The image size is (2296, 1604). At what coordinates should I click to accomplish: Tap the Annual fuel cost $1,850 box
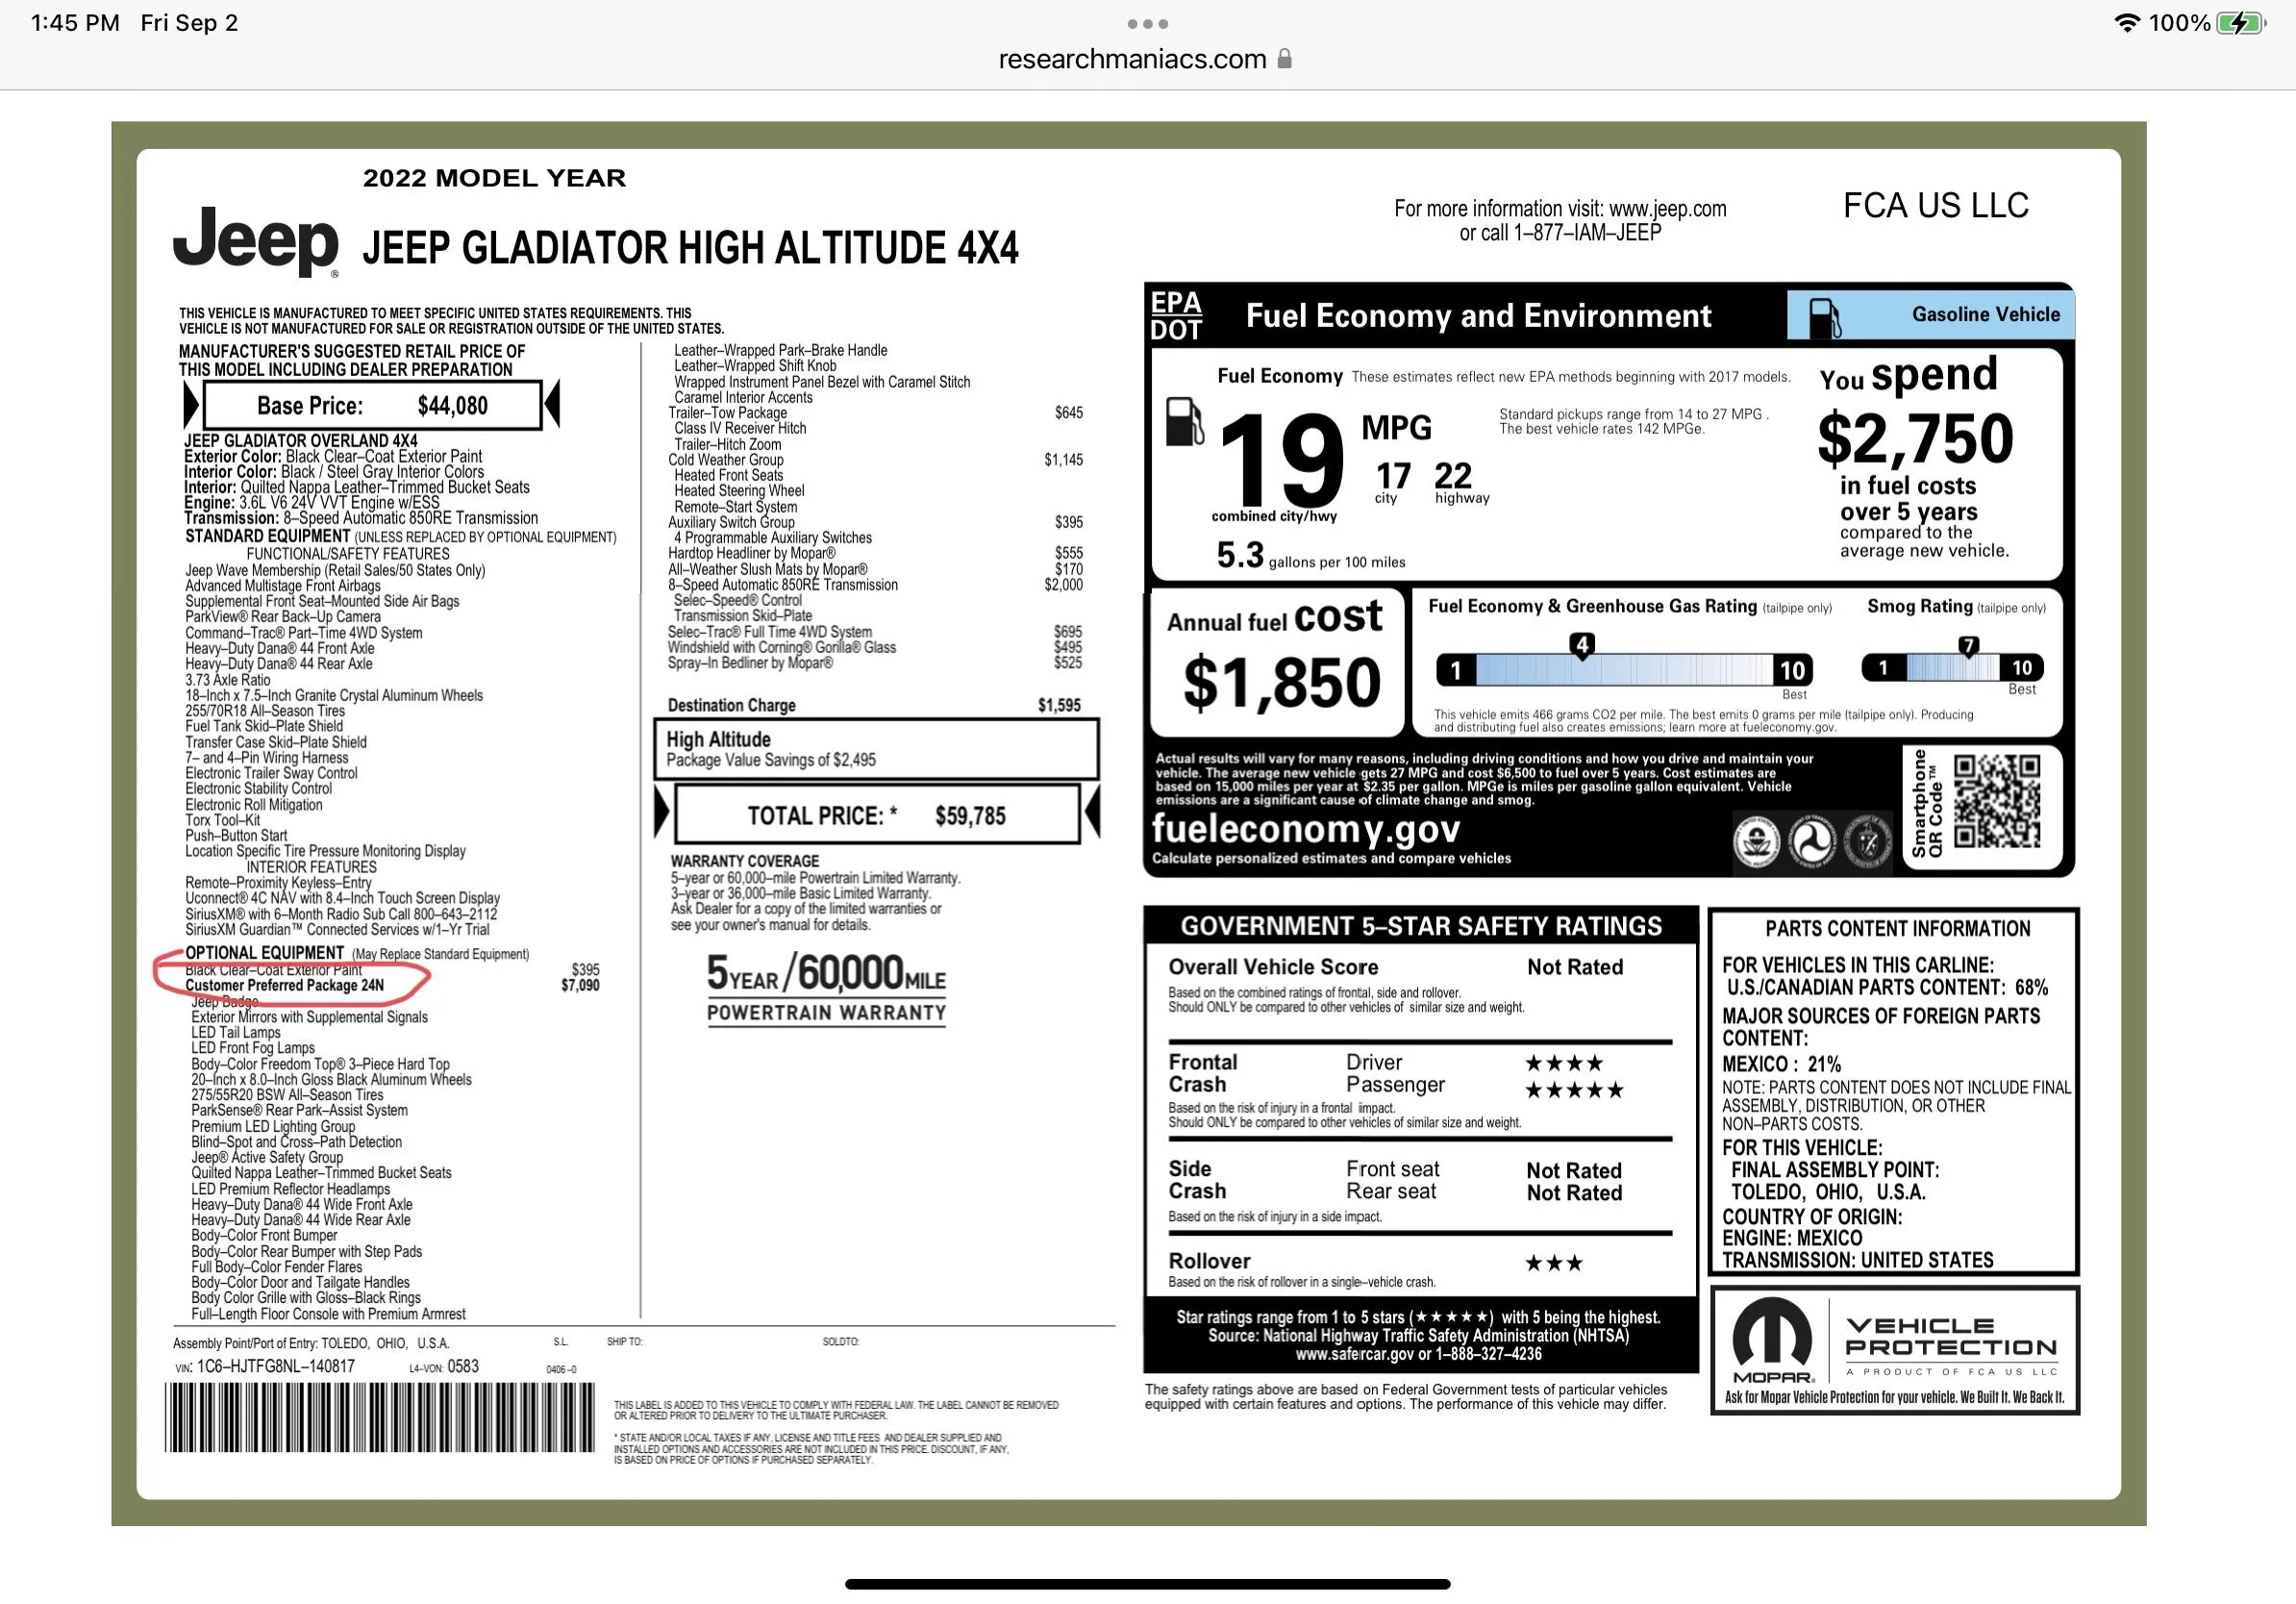(x=1278, y=663)
